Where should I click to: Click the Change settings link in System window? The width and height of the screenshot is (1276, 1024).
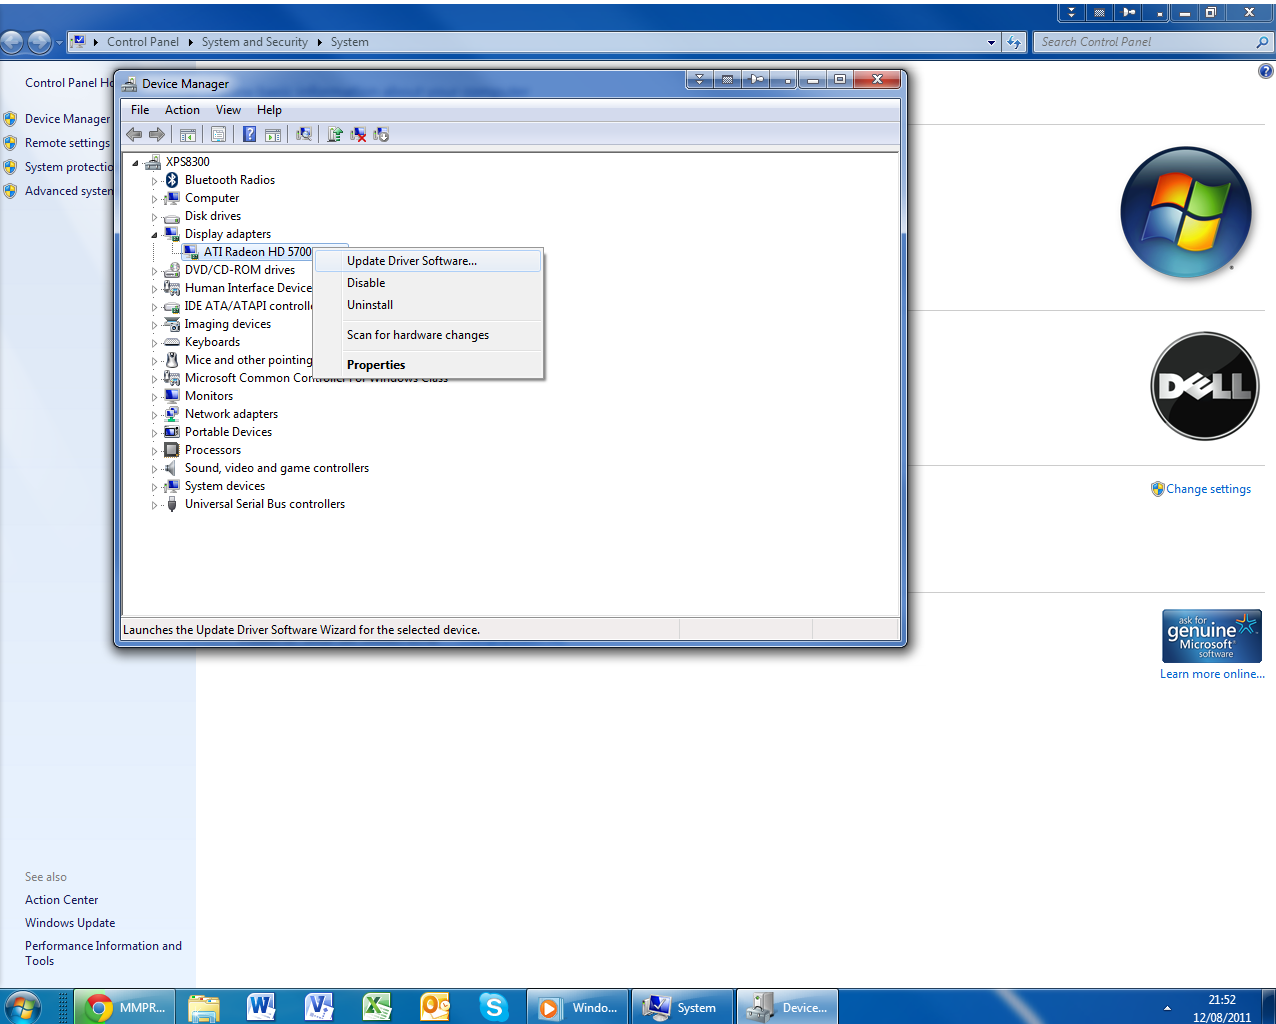(x=1208, y=489)
